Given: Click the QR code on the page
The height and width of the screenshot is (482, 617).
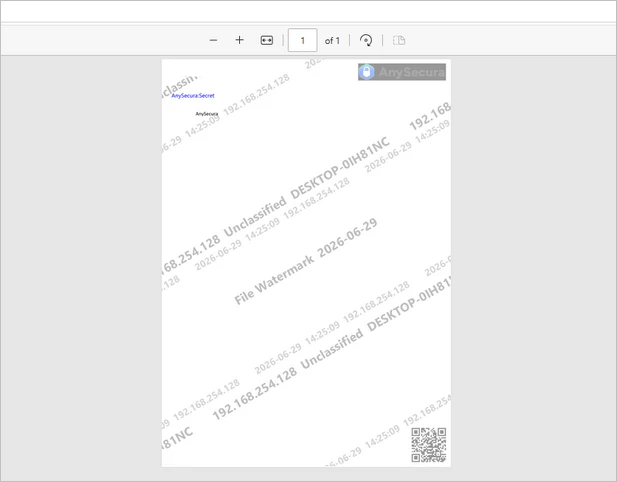Looking at the screenshot, I should (429, 445).
